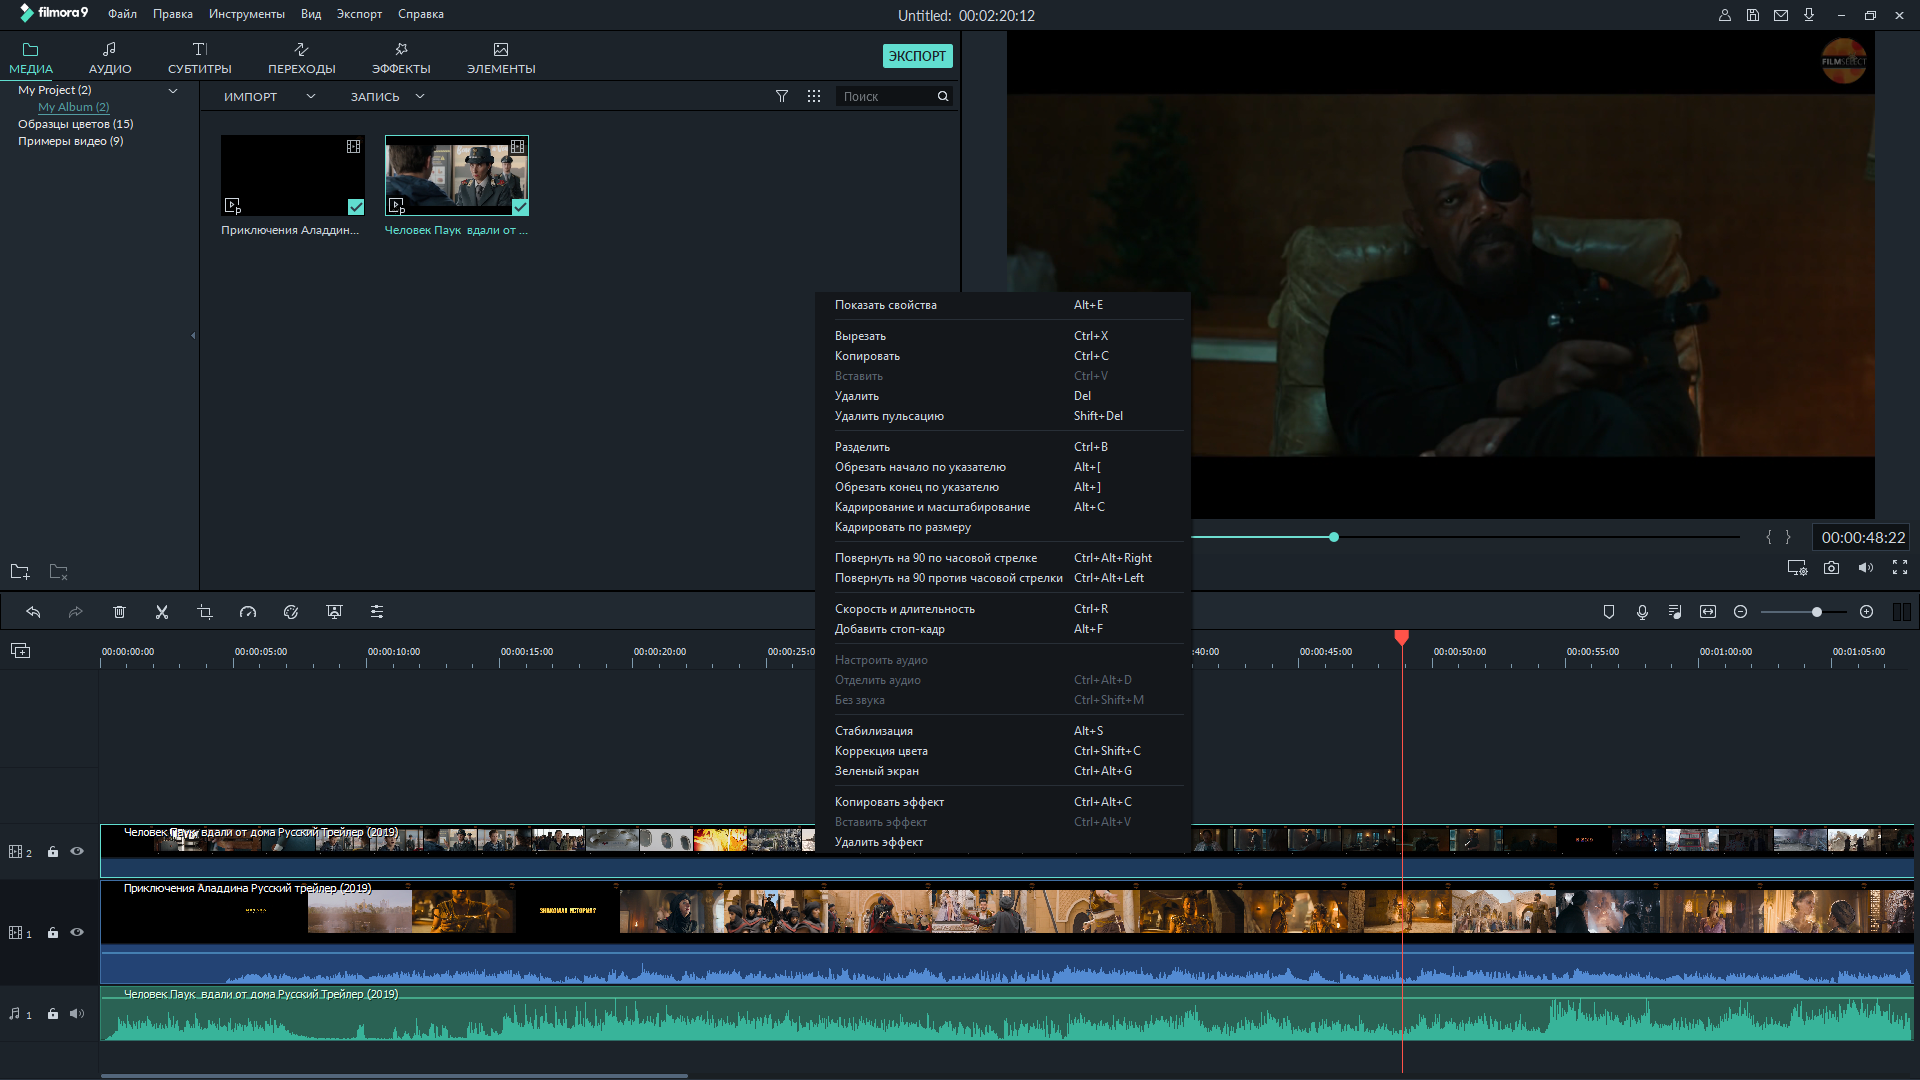Image resolution: width=1920 pixels, height=1080 pixels.
Task: Click the trash Delete icon in timeline toolbar
Action: pos(119,612)
